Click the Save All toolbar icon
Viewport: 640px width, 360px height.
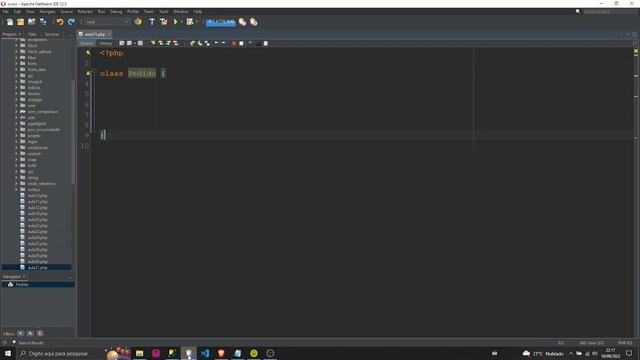(x=43, y=22)
